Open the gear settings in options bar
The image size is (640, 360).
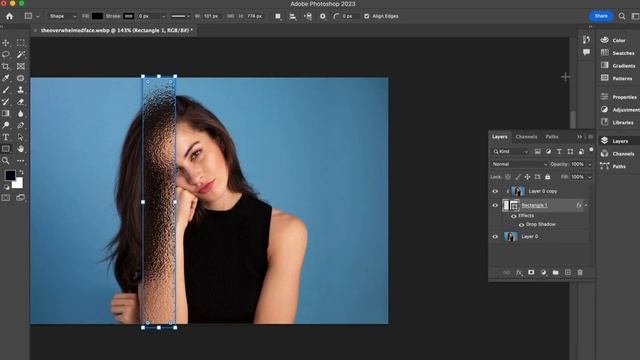323,16
